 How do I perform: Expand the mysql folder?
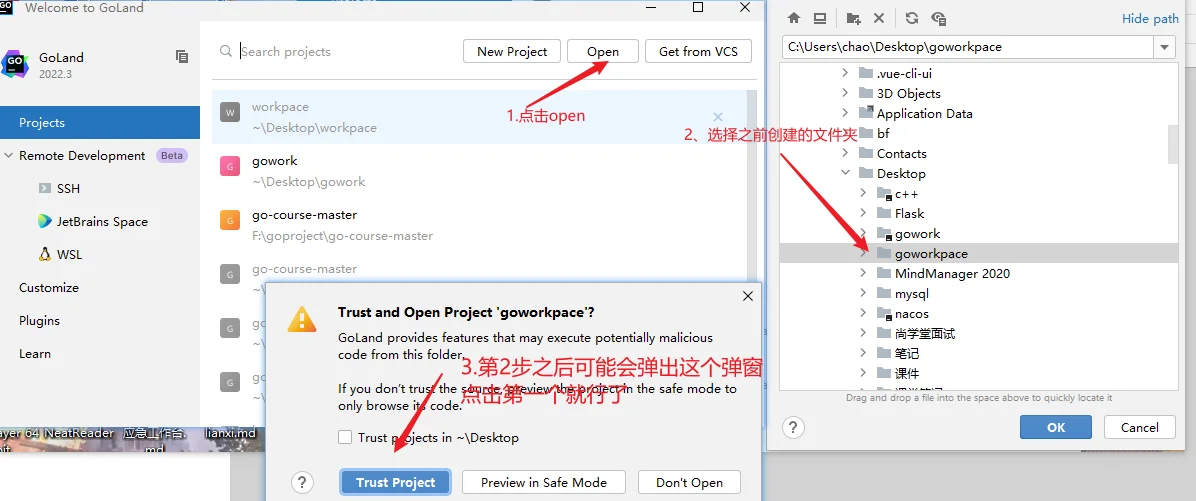click(863, 294)
